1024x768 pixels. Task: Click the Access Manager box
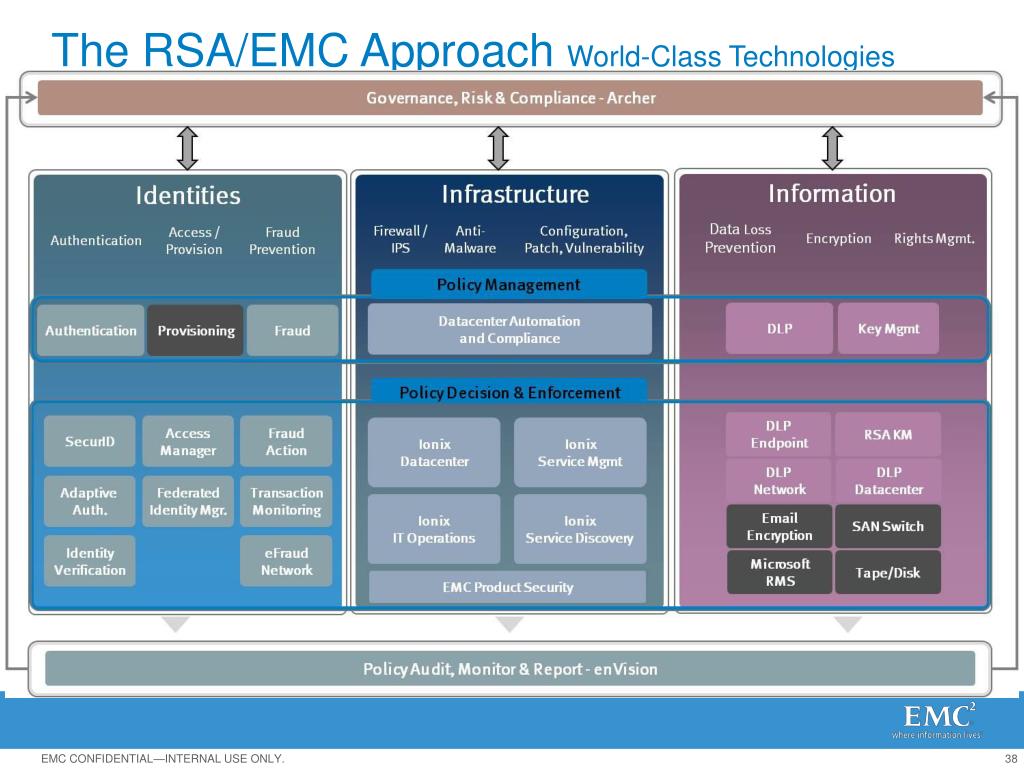point(188,441)
